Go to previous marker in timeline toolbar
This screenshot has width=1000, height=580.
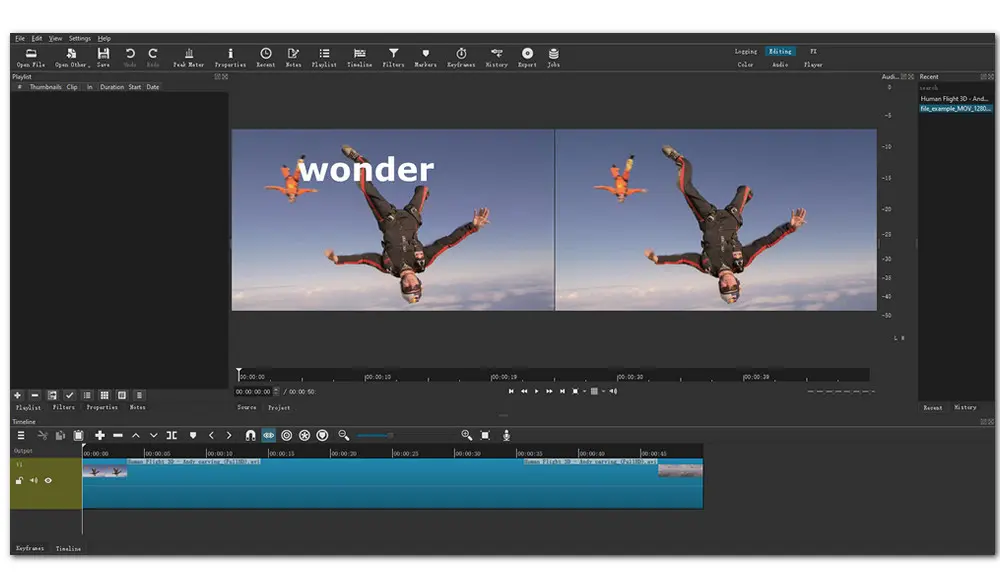click(211, 435)
